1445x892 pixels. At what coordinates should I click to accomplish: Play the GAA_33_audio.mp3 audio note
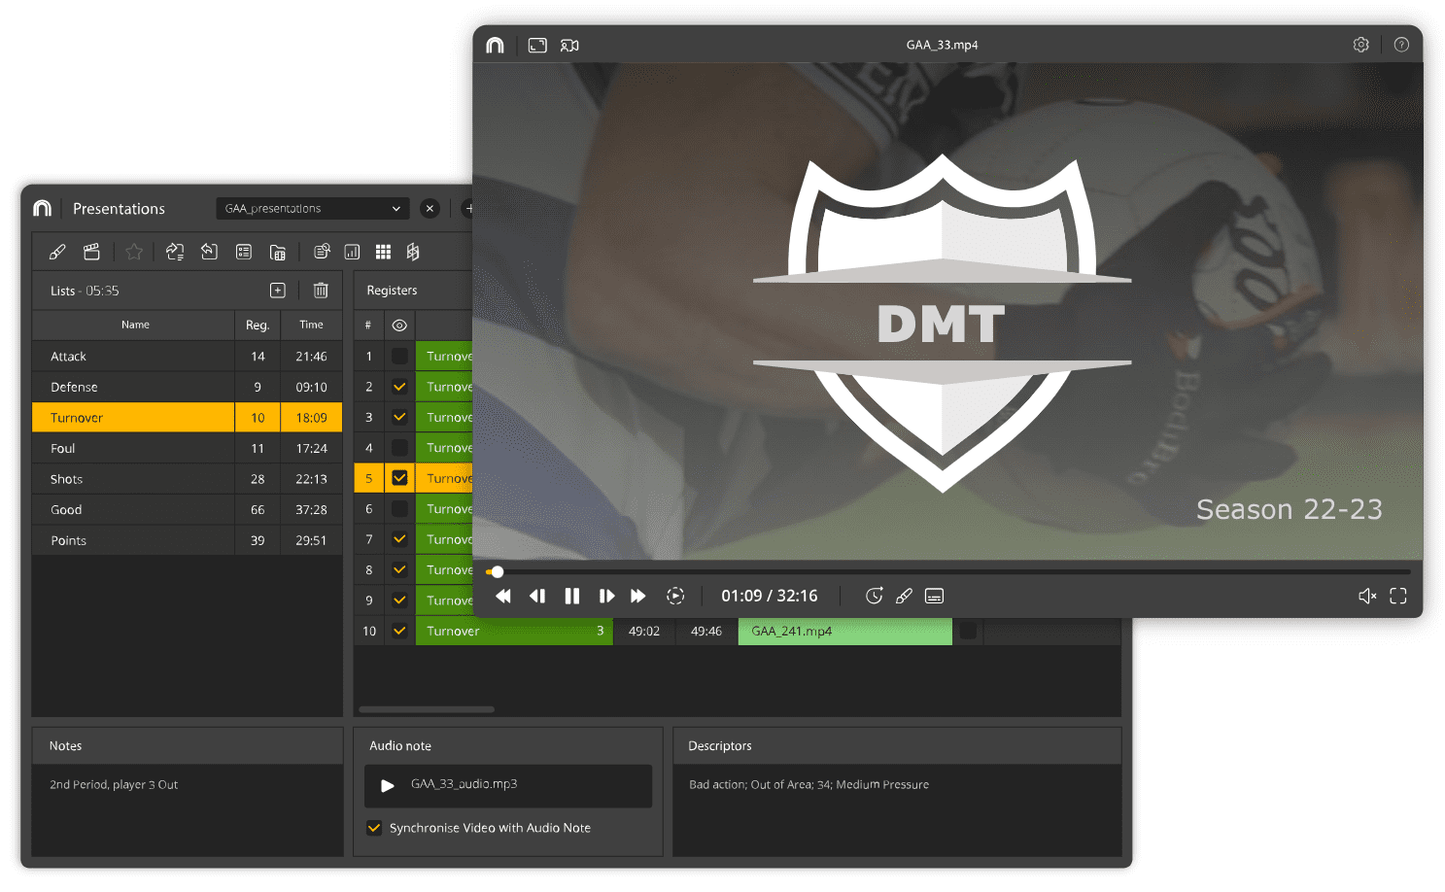tap(387, 786)
